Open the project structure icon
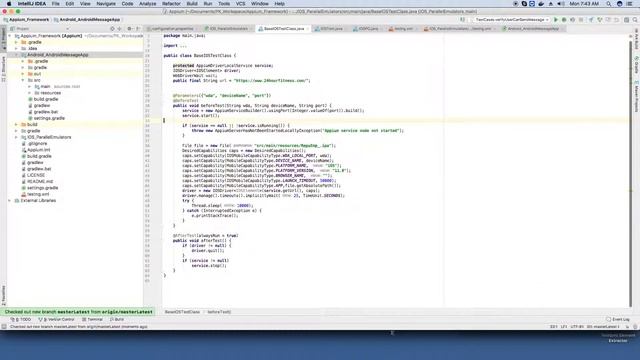This screenshot has width=640, height=360. pyautogui.click(x=626, y=20)
